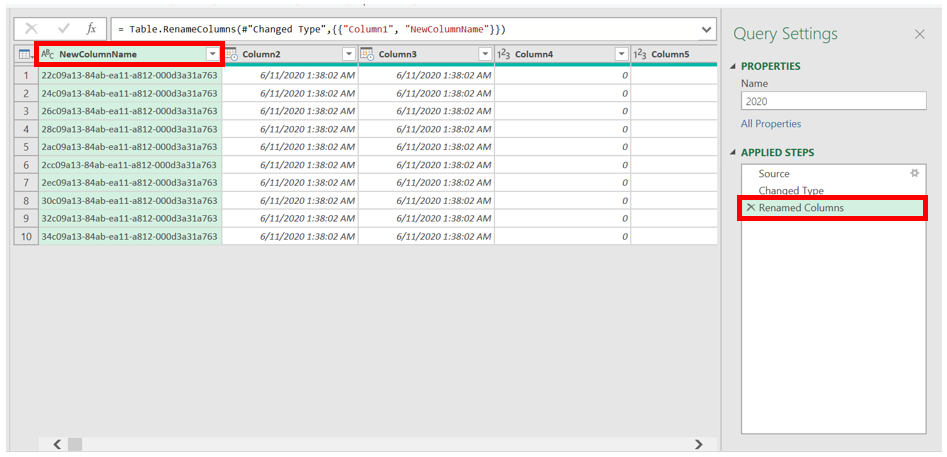The image size is (947, 457).
Task: Close the Query Settings pane
Action: pos(919,34)
